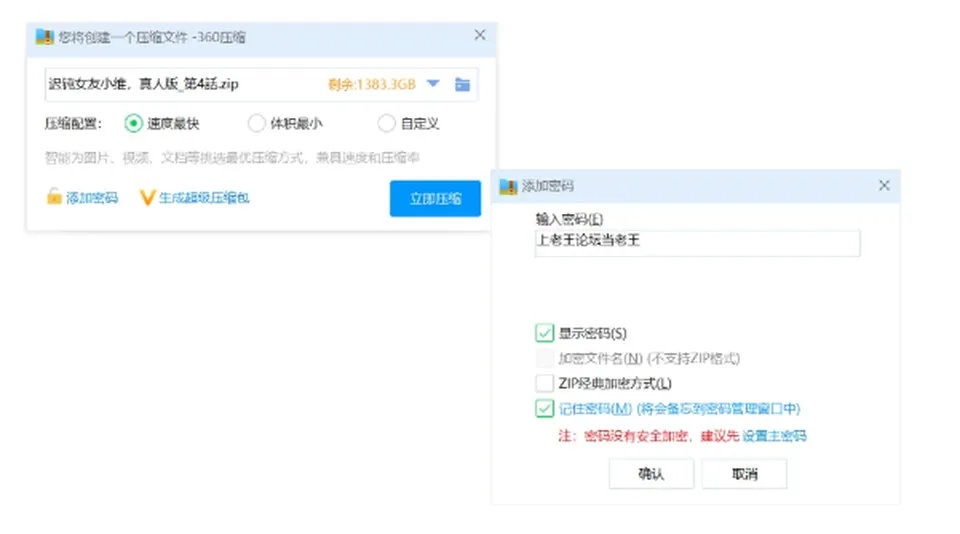
Task: Click the 确认 button
Action: coord(651,474)
